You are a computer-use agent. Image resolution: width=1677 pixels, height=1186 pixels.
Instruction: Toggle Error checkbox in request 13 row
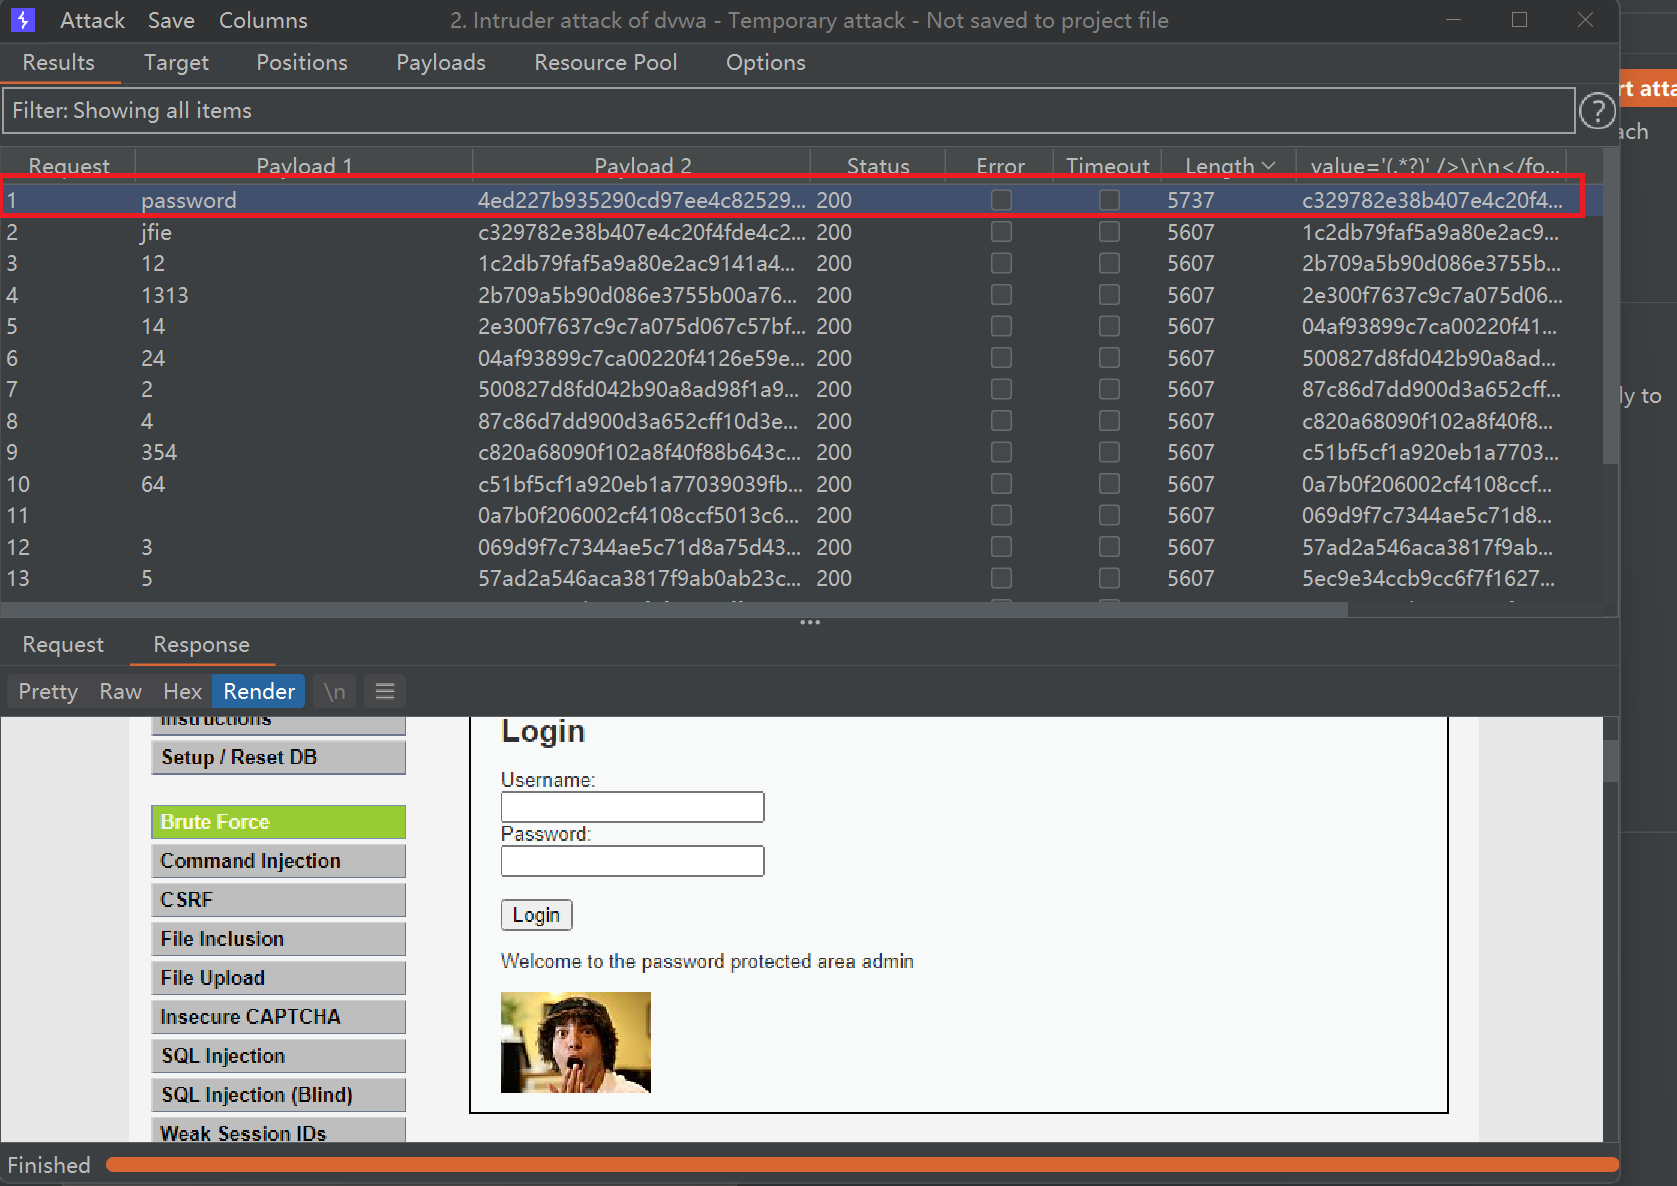point(1001,578)
